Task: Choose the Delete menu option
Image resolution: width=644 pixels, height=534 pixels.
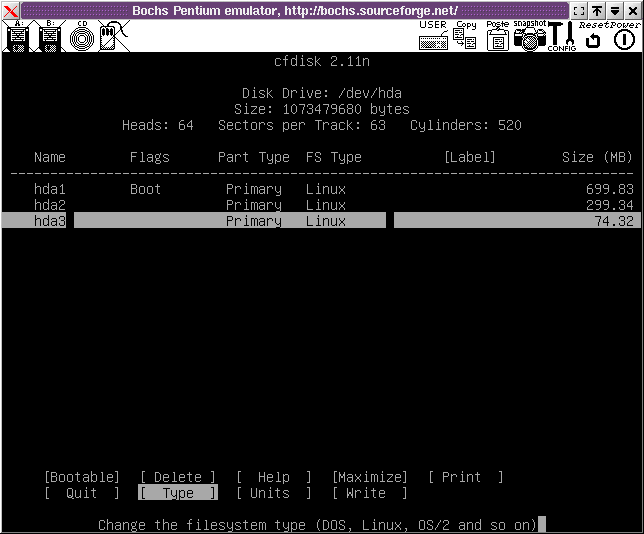Action: click(x=178, y=477)
